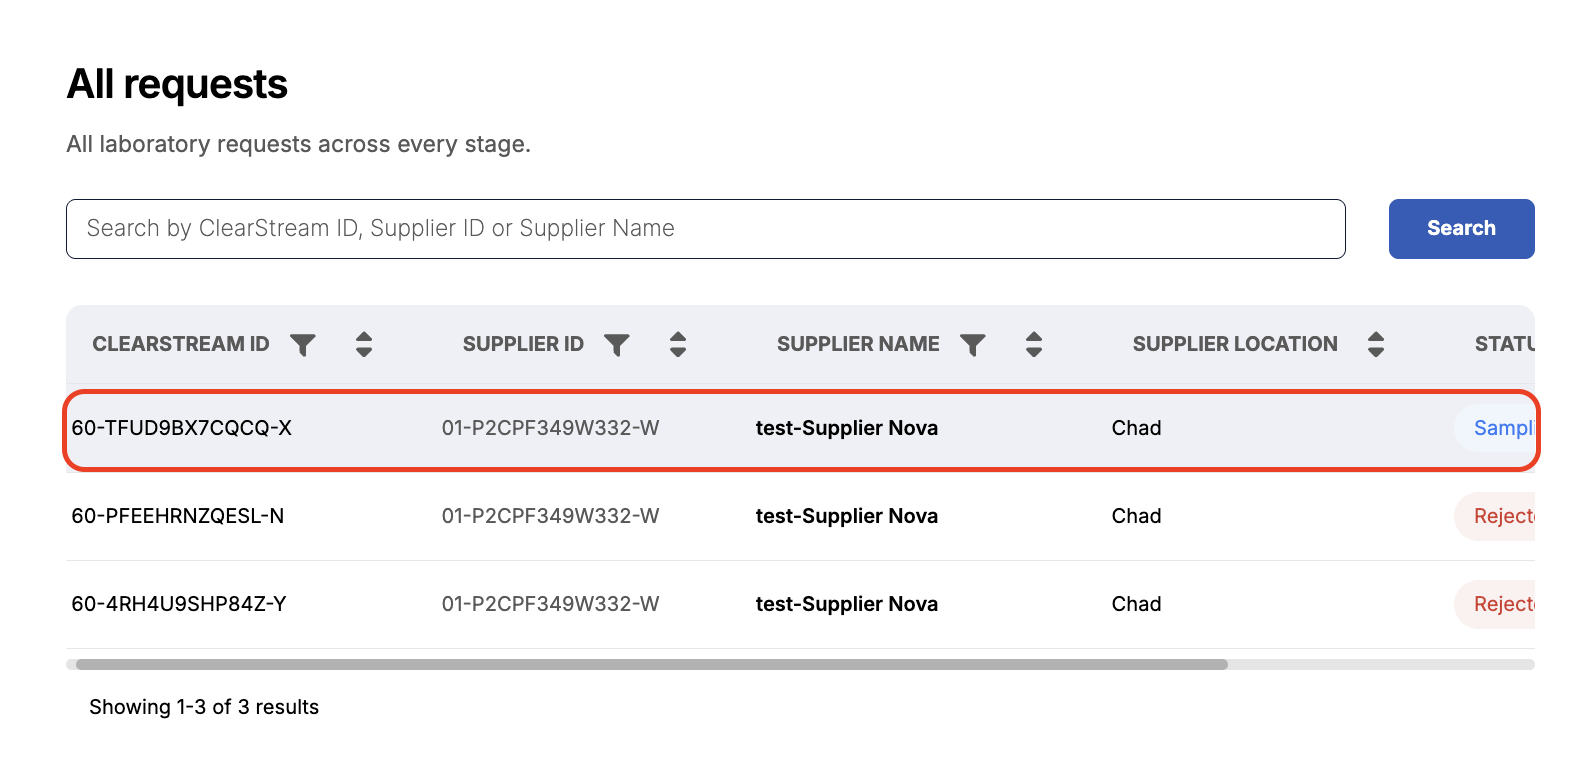Open request 60-4RH4U9SHP84Z-Y
Screen dimensions: 1596x758
(x=179, y=604)
